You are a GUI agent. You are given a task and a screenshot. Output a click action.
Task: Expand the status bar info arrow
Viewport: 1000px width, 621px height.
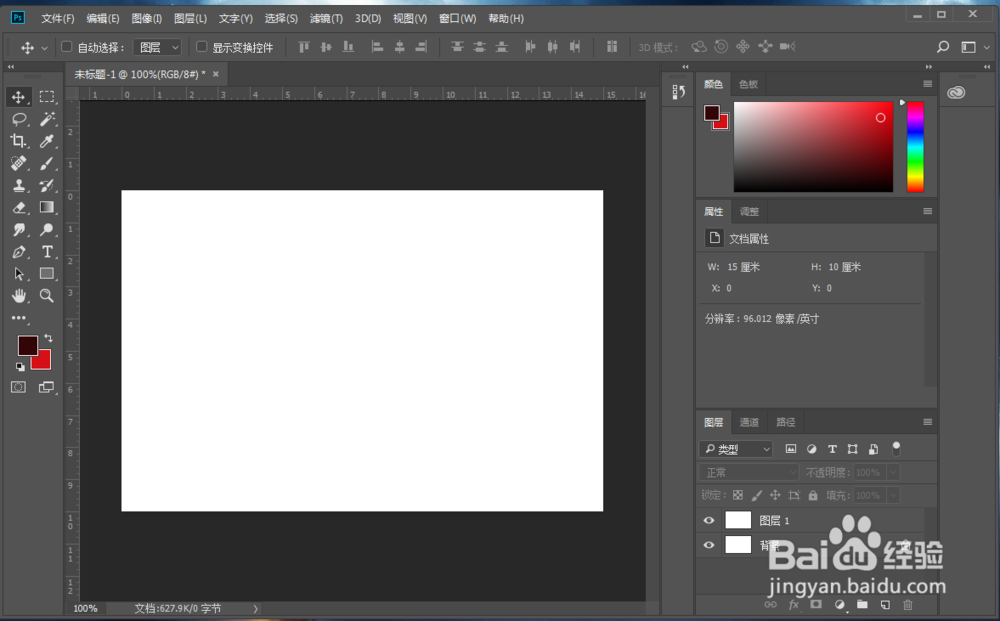tap(255, 609)
